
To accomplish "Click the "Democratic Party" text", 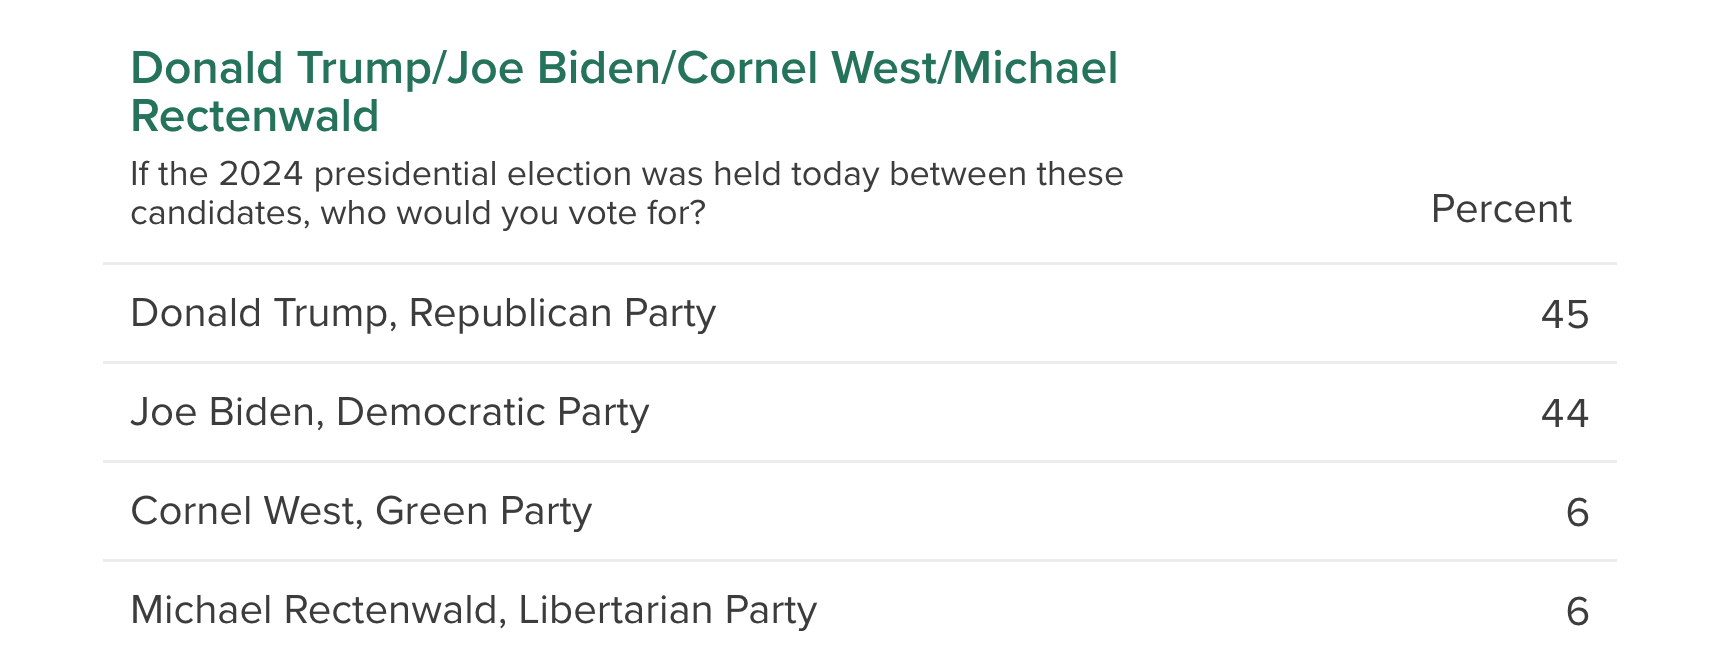I will click(x=492, y=412).
